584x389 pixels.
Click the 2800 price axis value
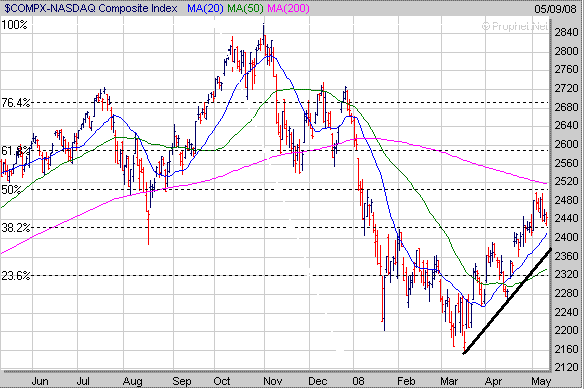pos(566,51)
